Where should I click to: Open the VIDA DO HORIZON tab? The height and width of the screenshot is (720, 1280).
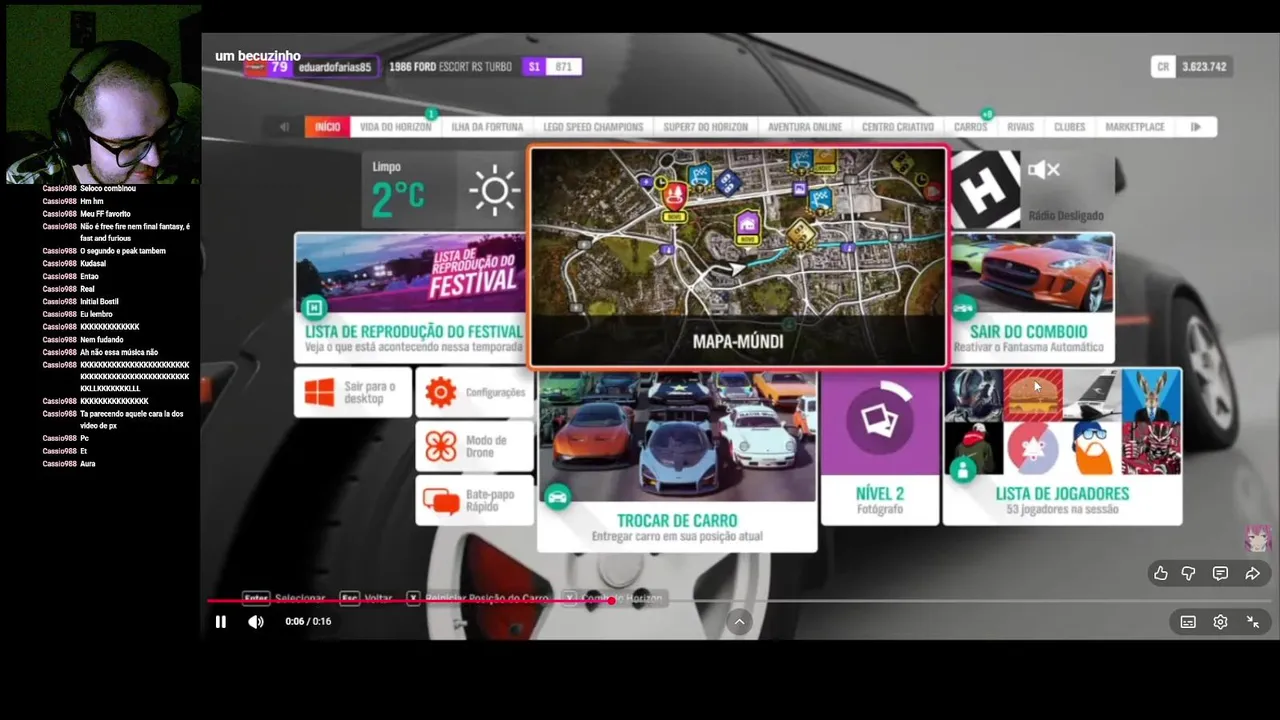(395, 127)
